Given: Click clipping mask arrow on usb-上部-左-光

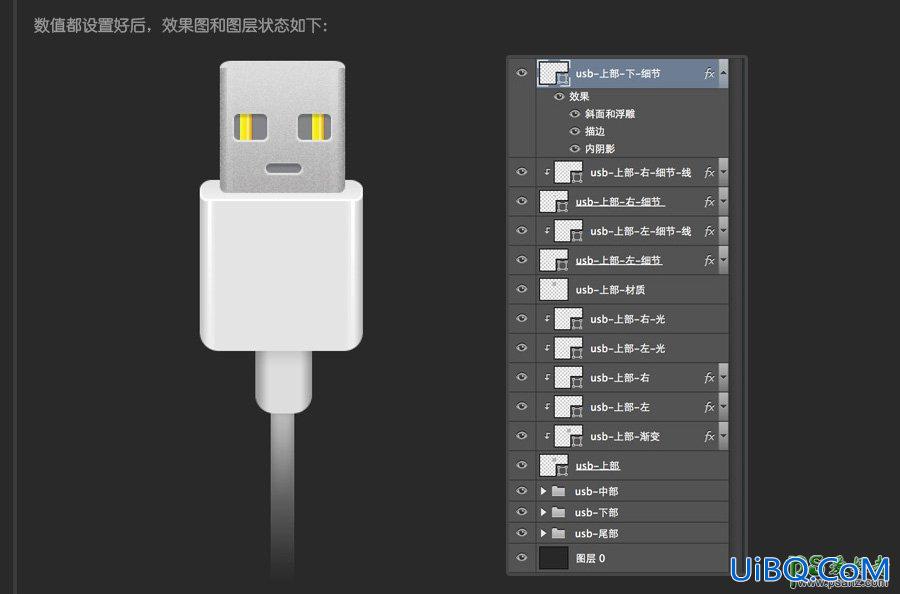Looking at the screenshot, I should pos(547,348).
